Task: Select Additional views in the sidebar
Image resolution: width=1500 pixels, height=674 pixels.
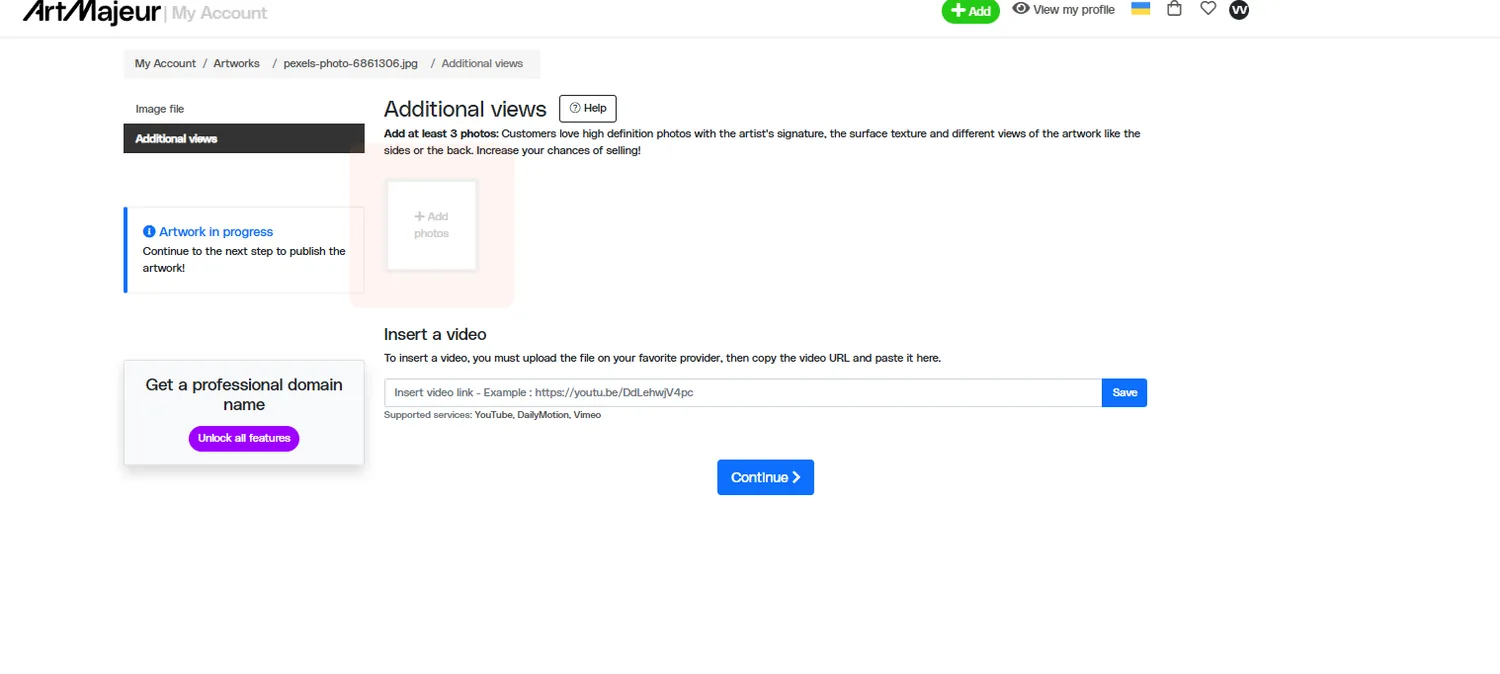Action: (244, 138)
